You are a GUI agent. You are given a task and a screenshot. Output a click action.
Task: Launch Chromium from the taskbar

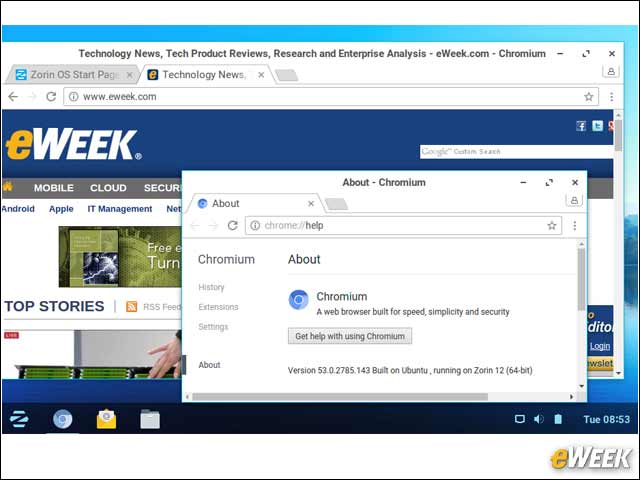[62, 419]
